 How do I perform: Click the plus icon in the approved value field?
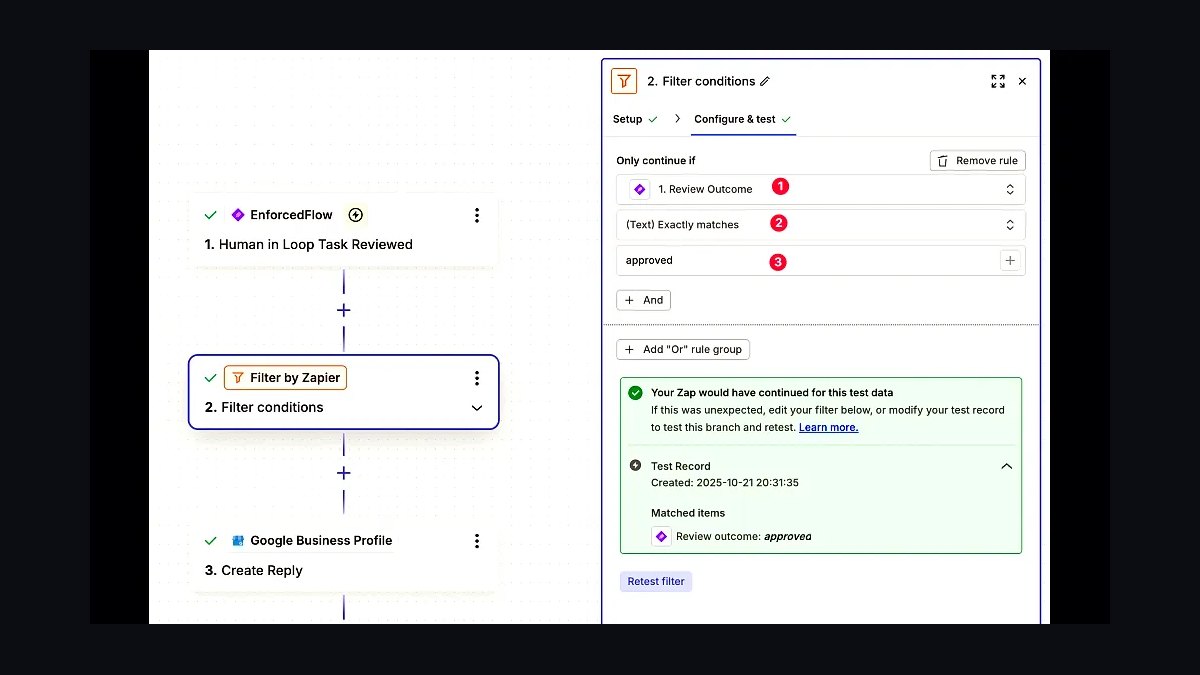(x=1010, y=261)
